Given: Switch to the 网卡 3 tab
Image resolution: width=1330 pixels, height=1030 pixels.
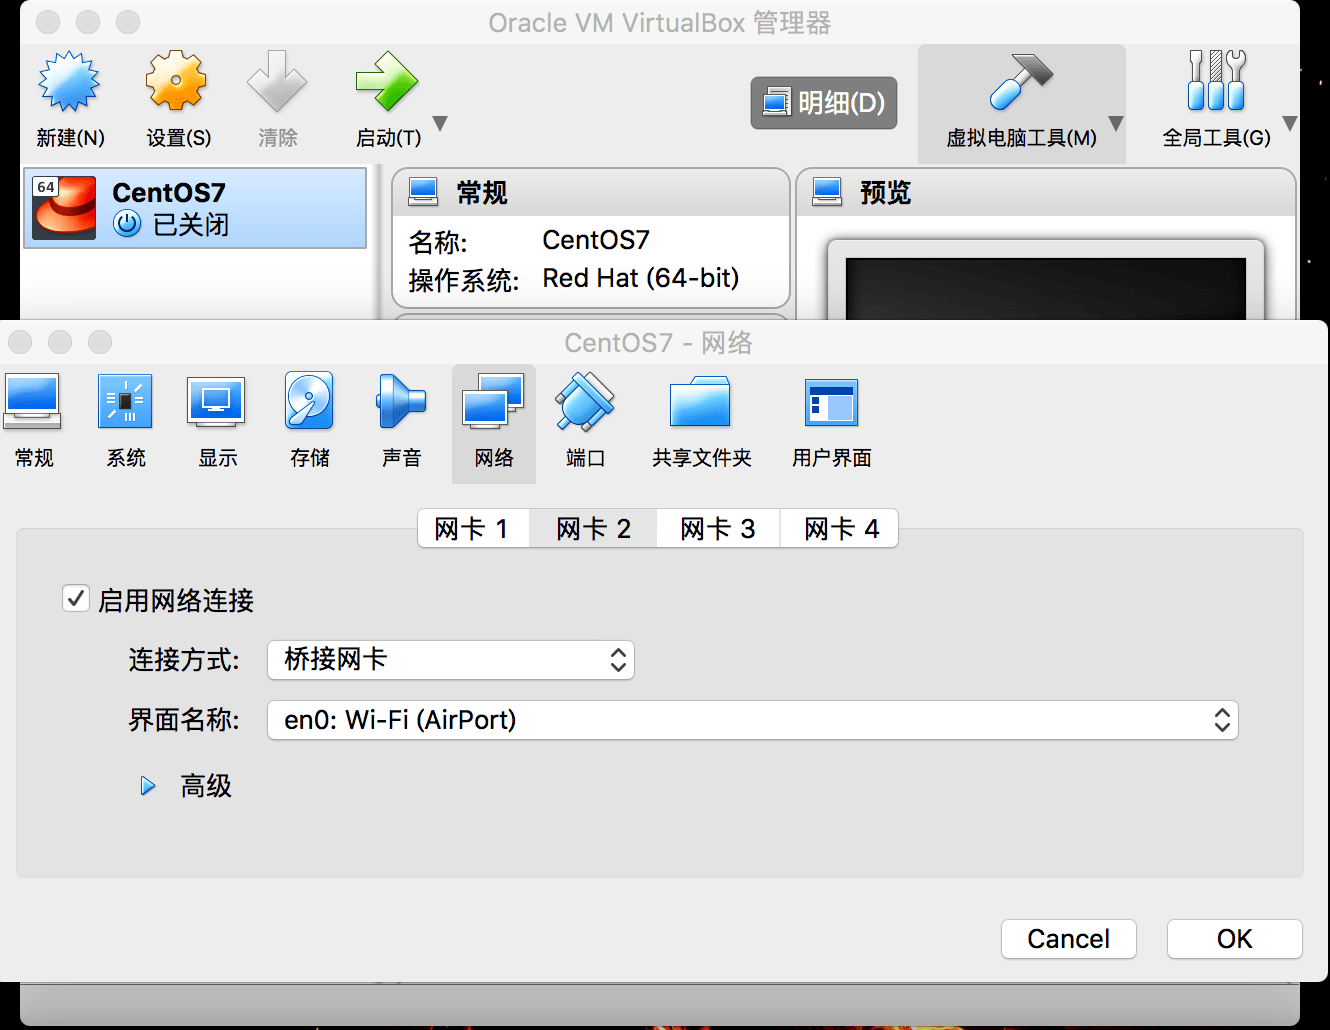Looking at the screenshot, I should click(x=717, y=528).
